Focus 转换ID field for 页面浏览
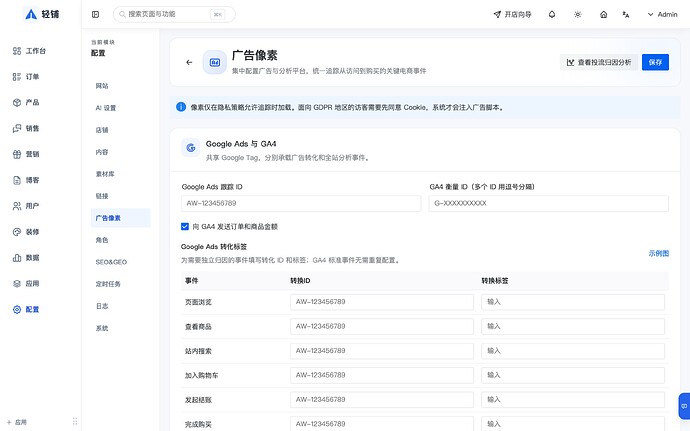The image size is (690, 431). coord(382,302)
